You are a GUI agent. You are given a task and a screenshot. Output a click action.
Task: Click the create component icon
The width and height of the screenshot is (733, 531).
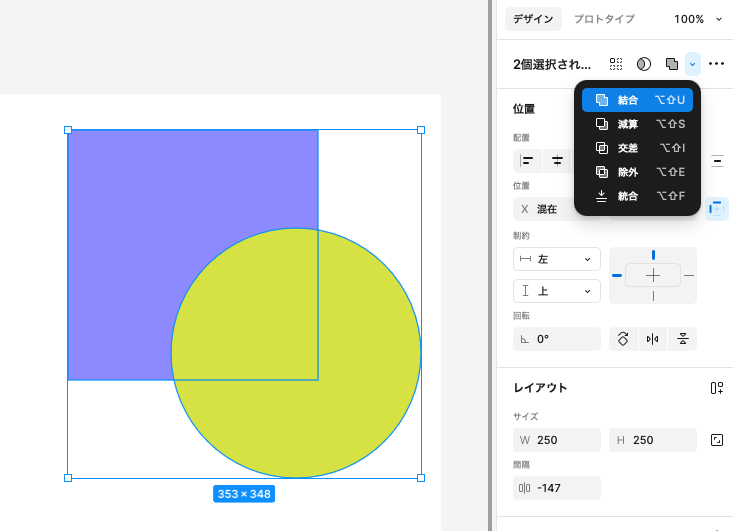(x=617, y=64)
